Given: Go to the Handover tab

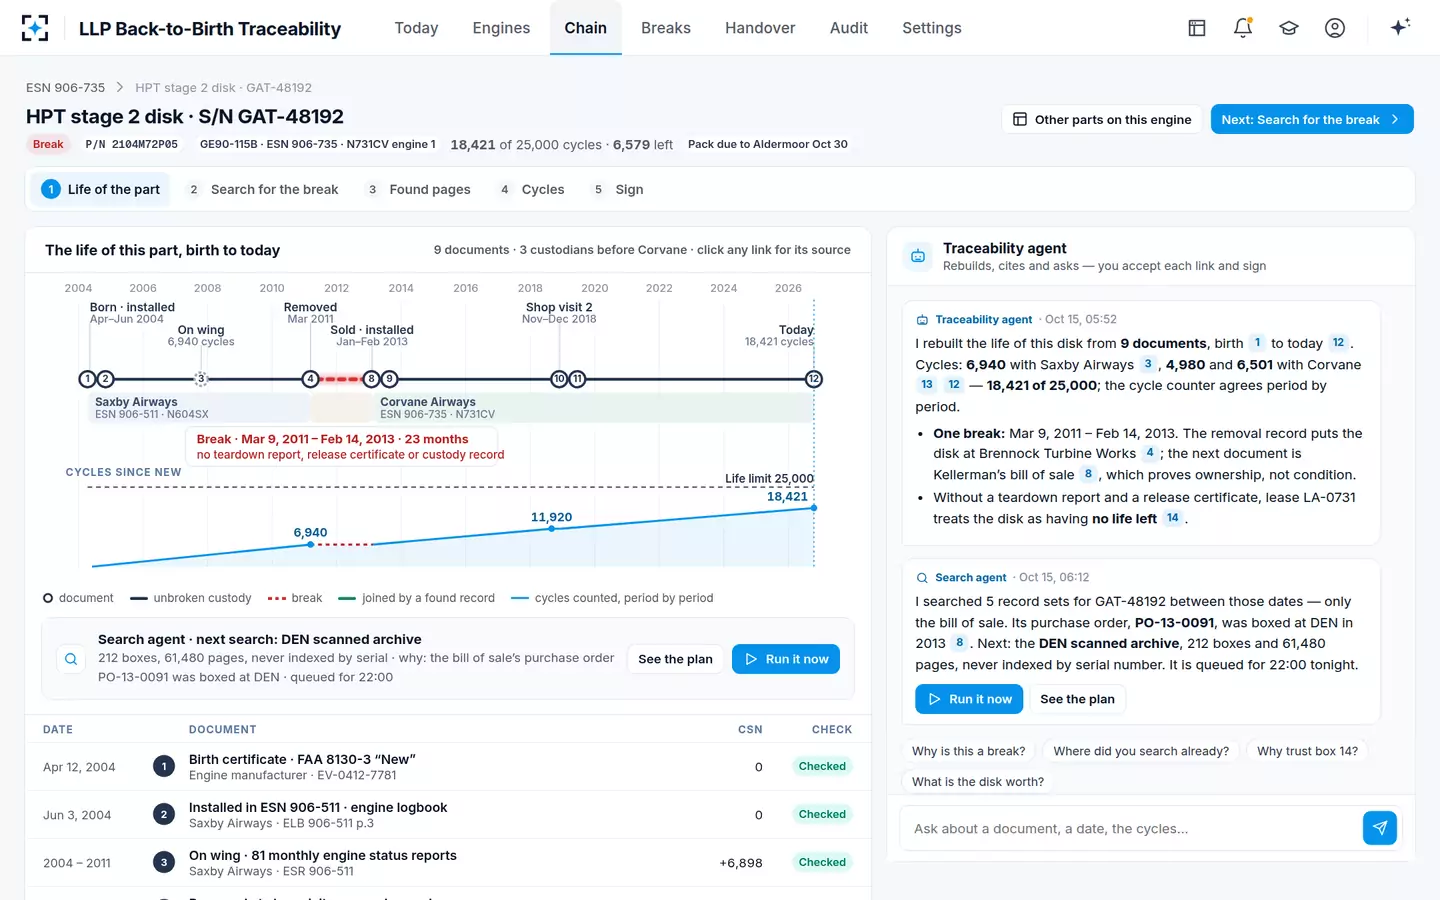Looking at the screenshot, I should pos(760,28).
